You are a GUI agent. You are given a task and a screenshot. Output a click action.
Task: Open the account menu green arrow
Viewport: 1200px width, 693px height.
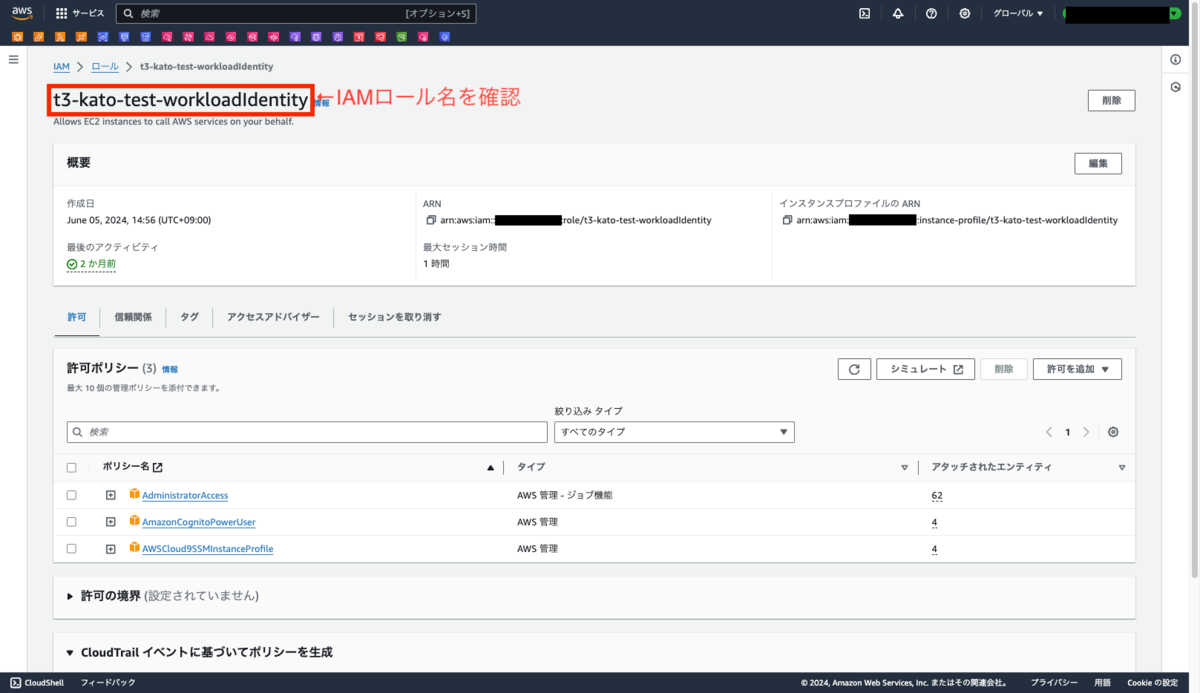pyautogui.click(x=1175, y=14)
